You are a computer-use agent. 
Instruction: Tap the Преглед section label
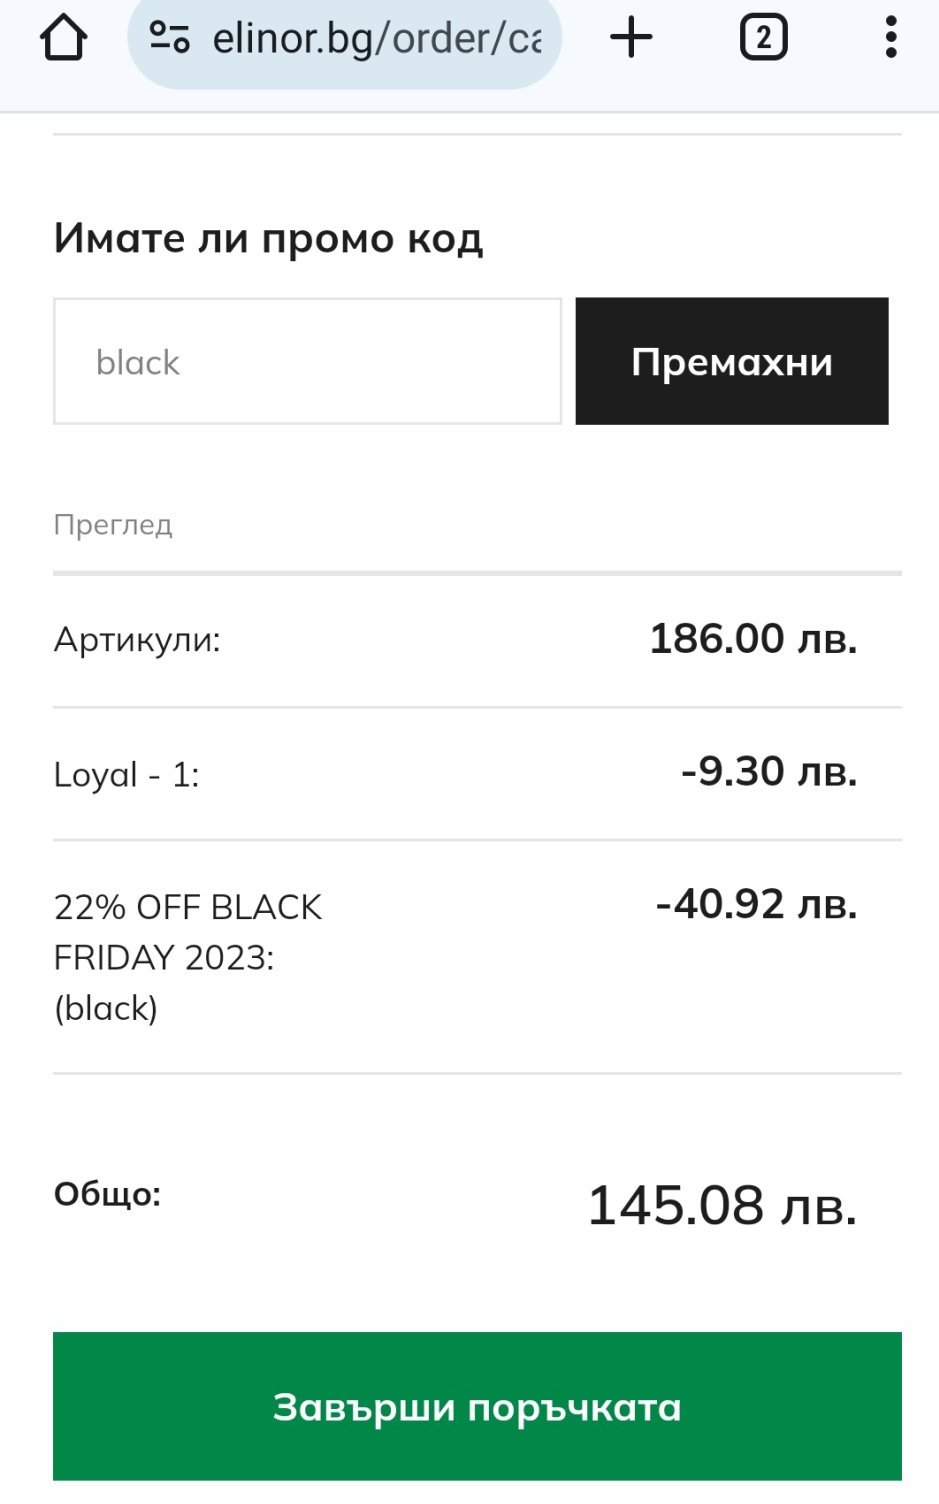pyautogui.click(x=113, y=524)
